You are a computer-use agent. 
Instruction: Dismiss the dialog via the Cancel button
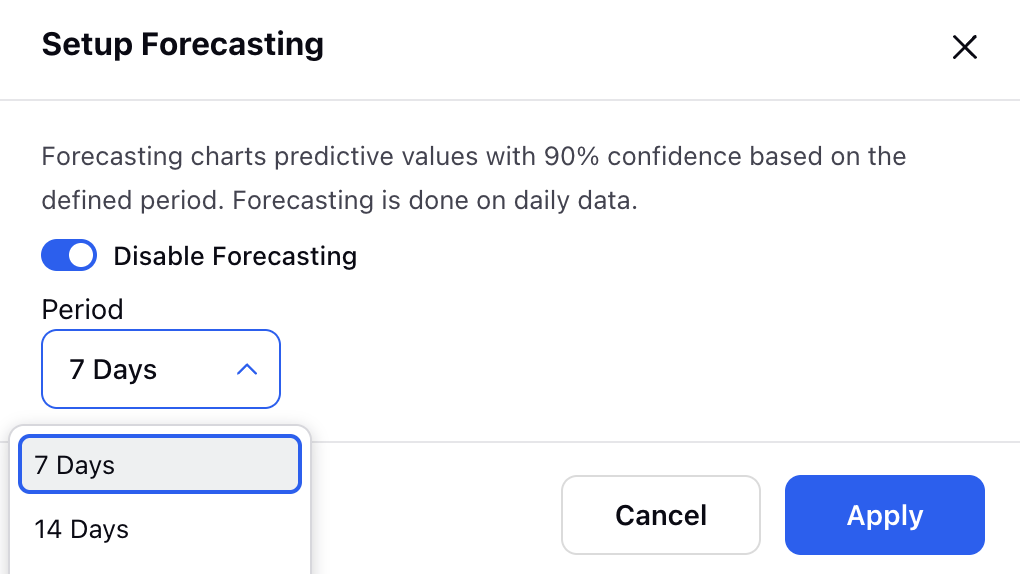661,515
